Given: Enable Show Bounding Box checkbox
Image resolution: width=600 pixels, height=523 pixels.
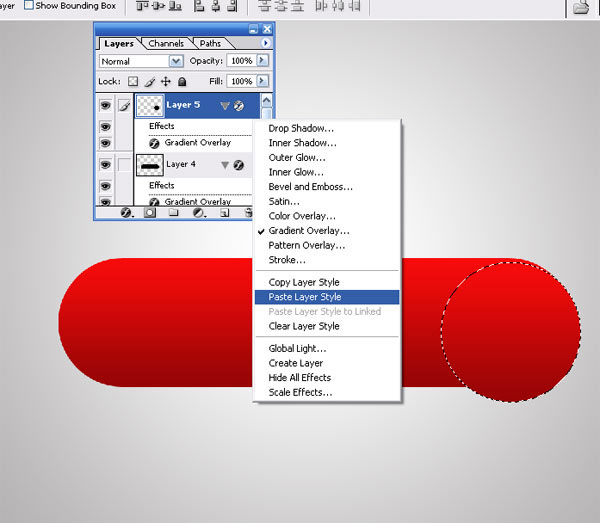Looking at the screenshot, I should (x=28, y=5).
